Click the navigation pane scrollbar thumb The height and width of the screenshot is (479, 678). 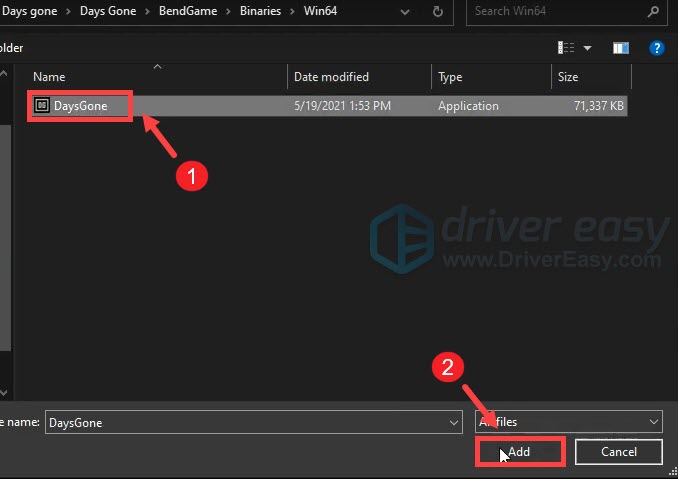[6, 238]
